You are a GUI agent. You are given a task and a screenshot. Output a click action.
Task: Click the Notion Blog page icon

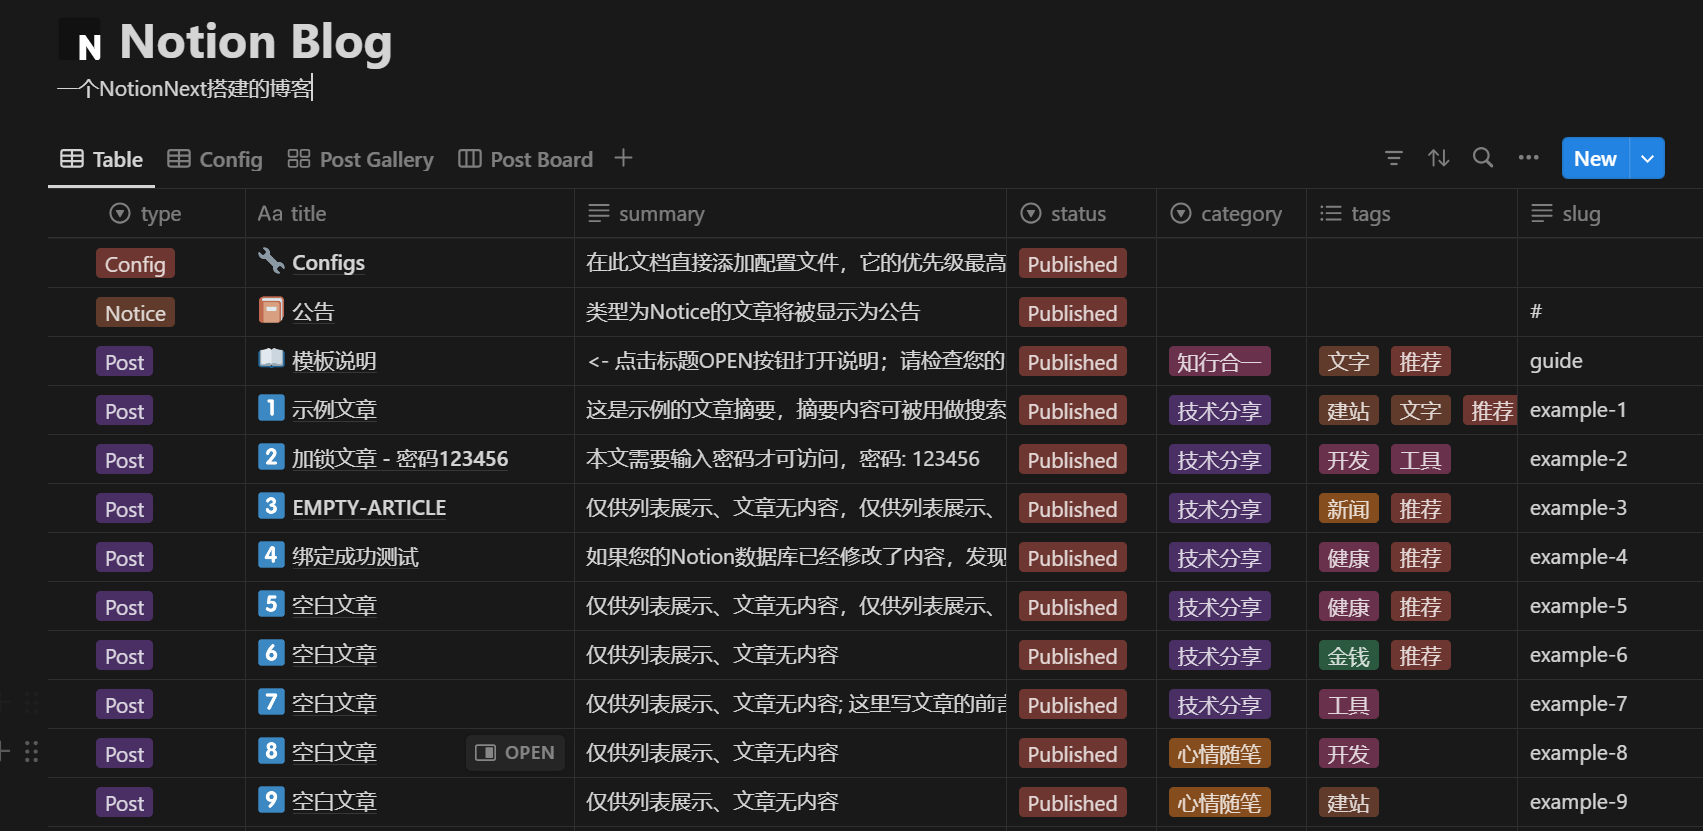coord(80,41)
